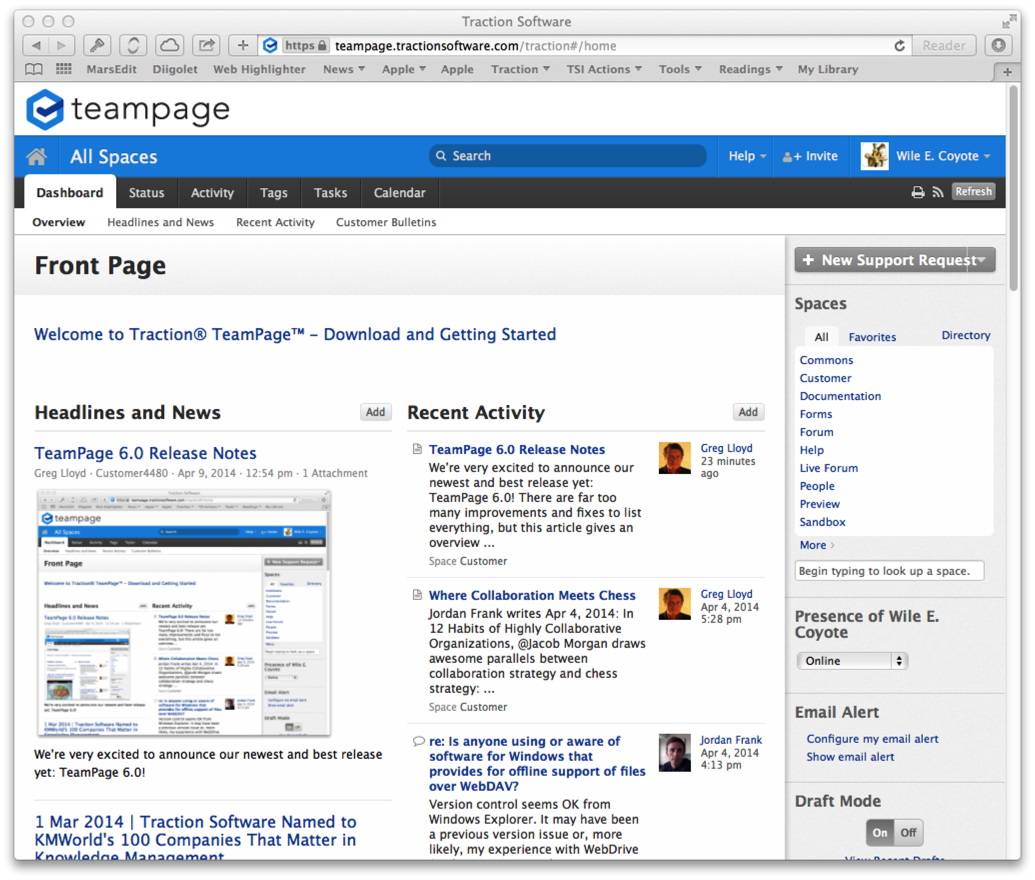Viewport: 1035px width, 880px height.
Task: Click the Wile E. Coyote avatar picture
Action: 874,156
